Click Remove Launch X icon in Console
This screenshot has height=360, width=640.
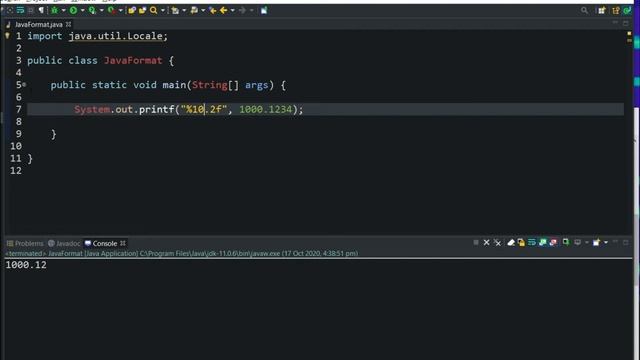(487, 242)
